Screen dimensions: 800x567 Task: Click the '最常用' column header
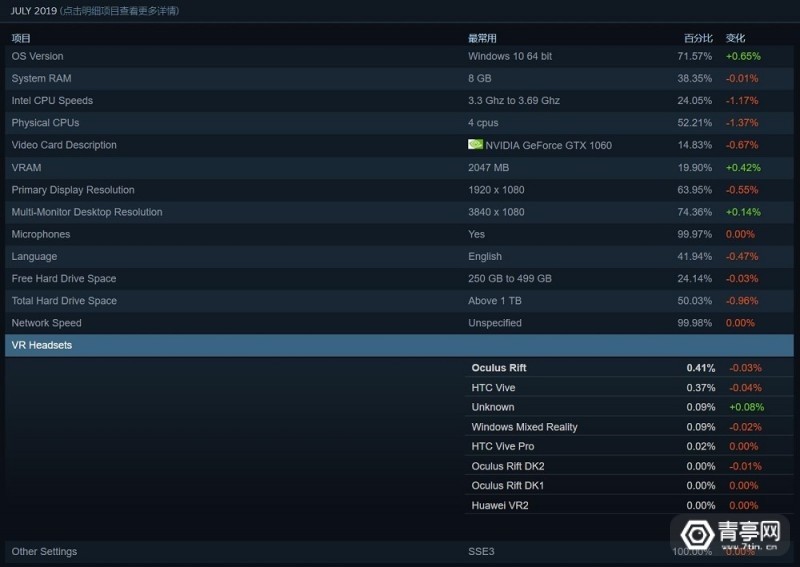pos(482,38)
